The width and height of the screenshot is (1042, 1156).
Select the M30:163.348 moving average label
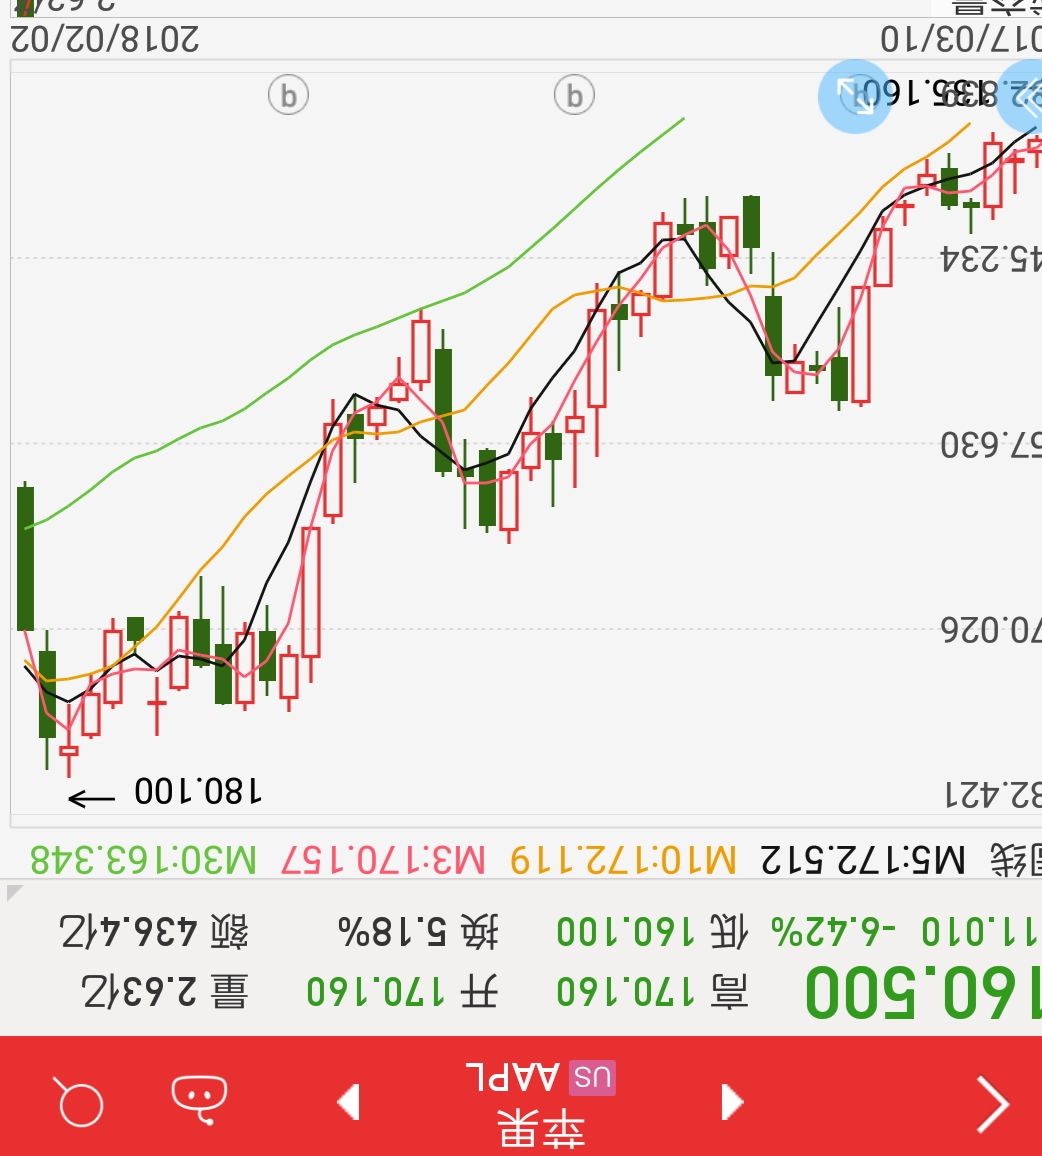[x=143, y=859]
